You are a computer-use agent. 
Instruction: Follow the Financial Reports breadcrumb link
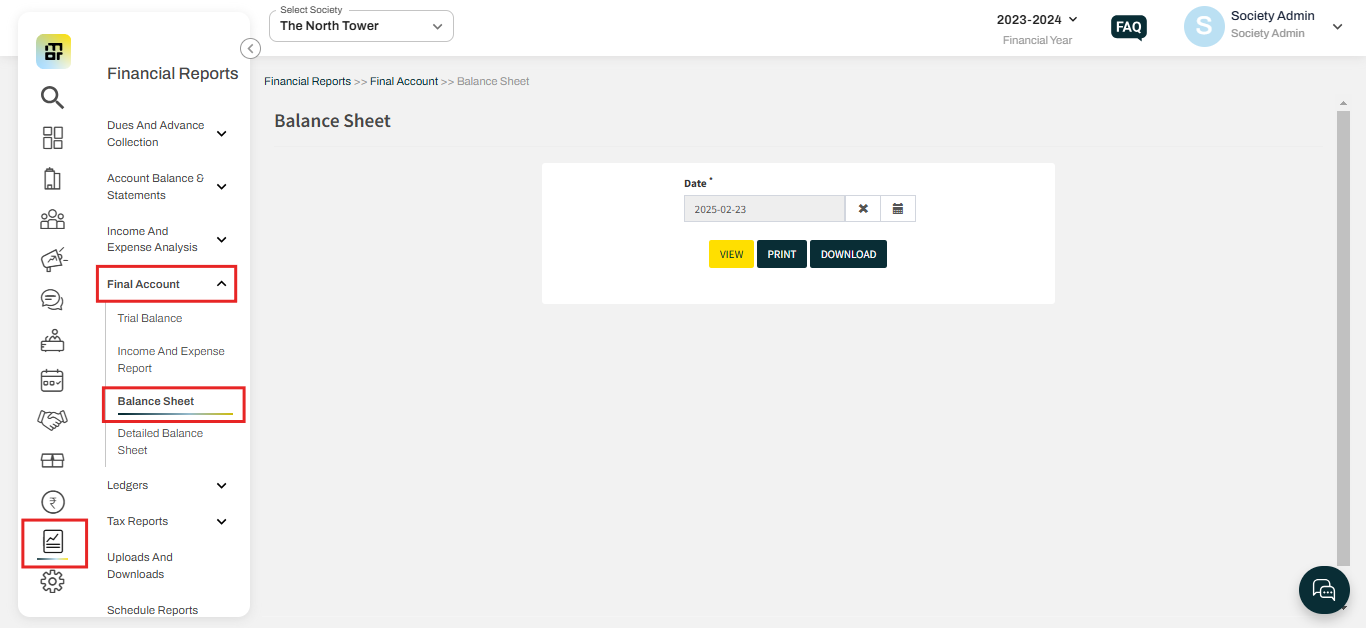308,81
